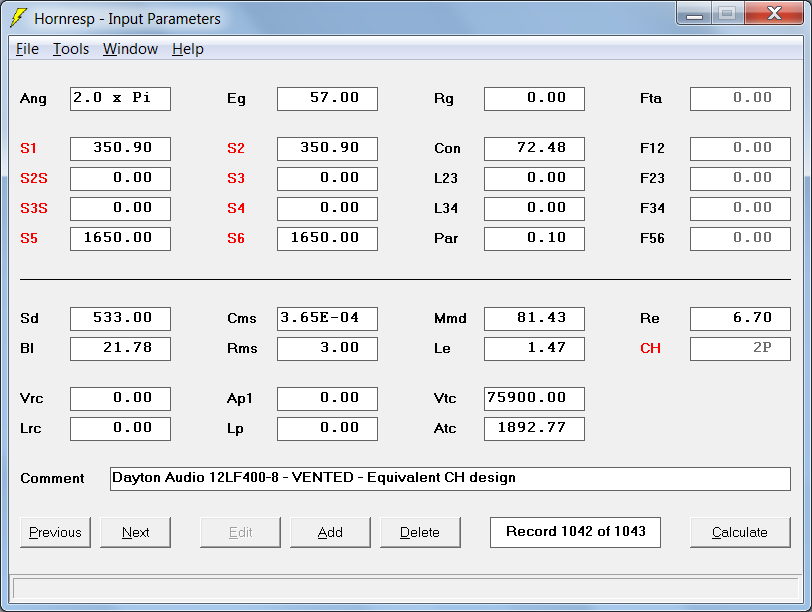Click the Previous record button
The width and height of the screenshot is (812, 612).
click(x=55, y=532)
